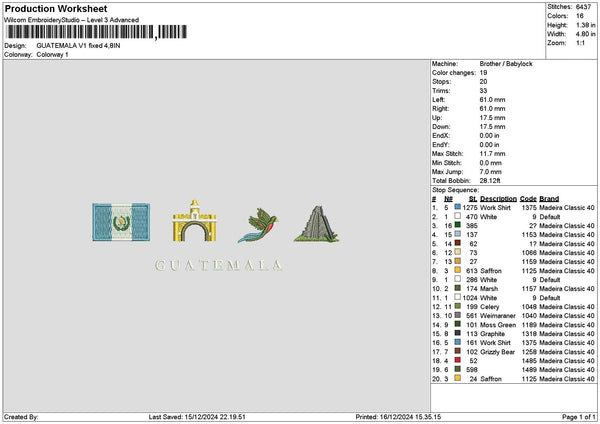600x424 pixels.
Task: Click the Moss Green row in stop sequence
Action: 513,325
